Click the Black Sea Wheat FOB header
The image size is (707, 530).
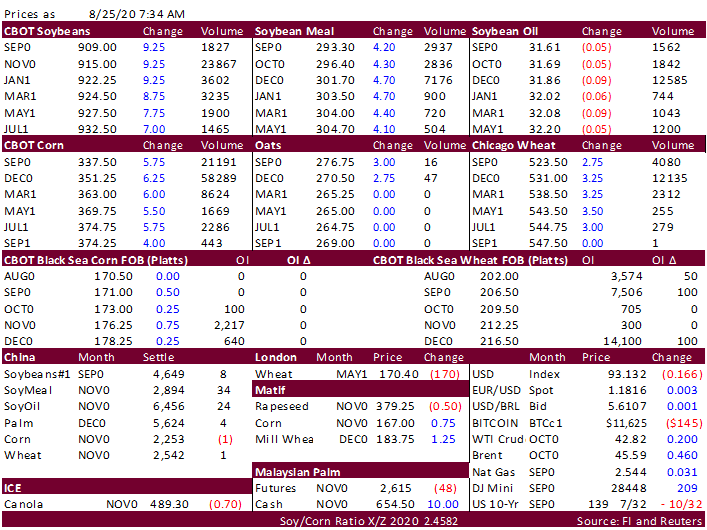[x=470, y=260]
